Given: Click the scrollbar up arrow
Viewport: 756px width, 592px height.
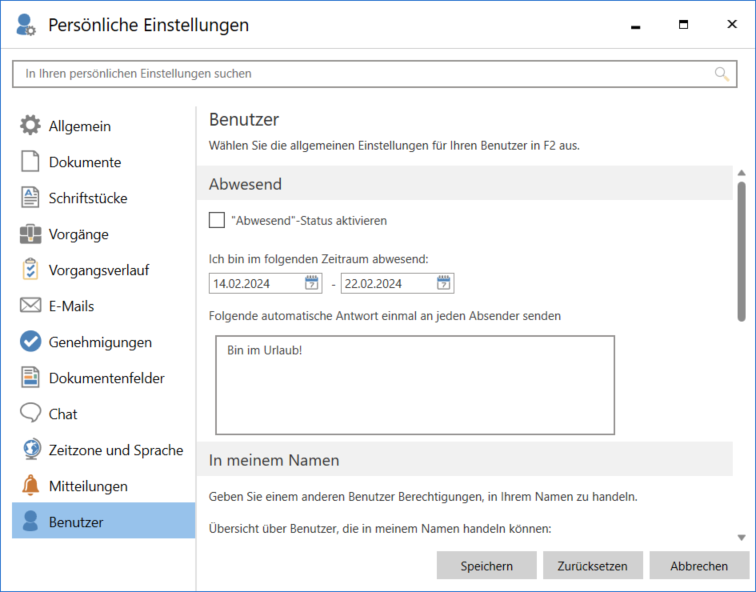Looking at the screenshot, I should [x=742, y=173].
